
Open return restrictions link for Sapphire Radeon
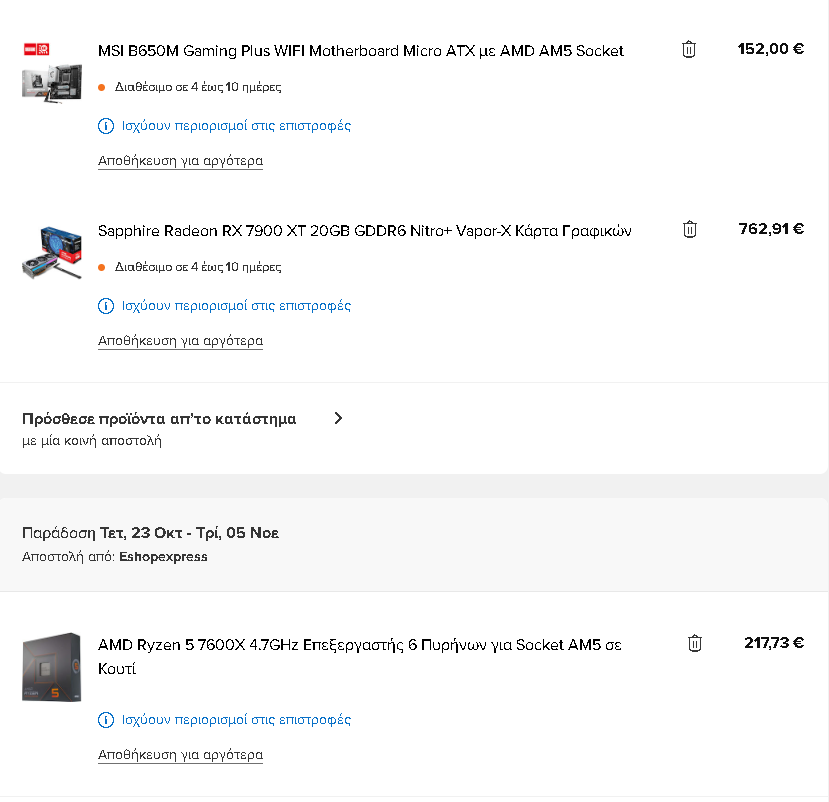click(x=236, y=306)
